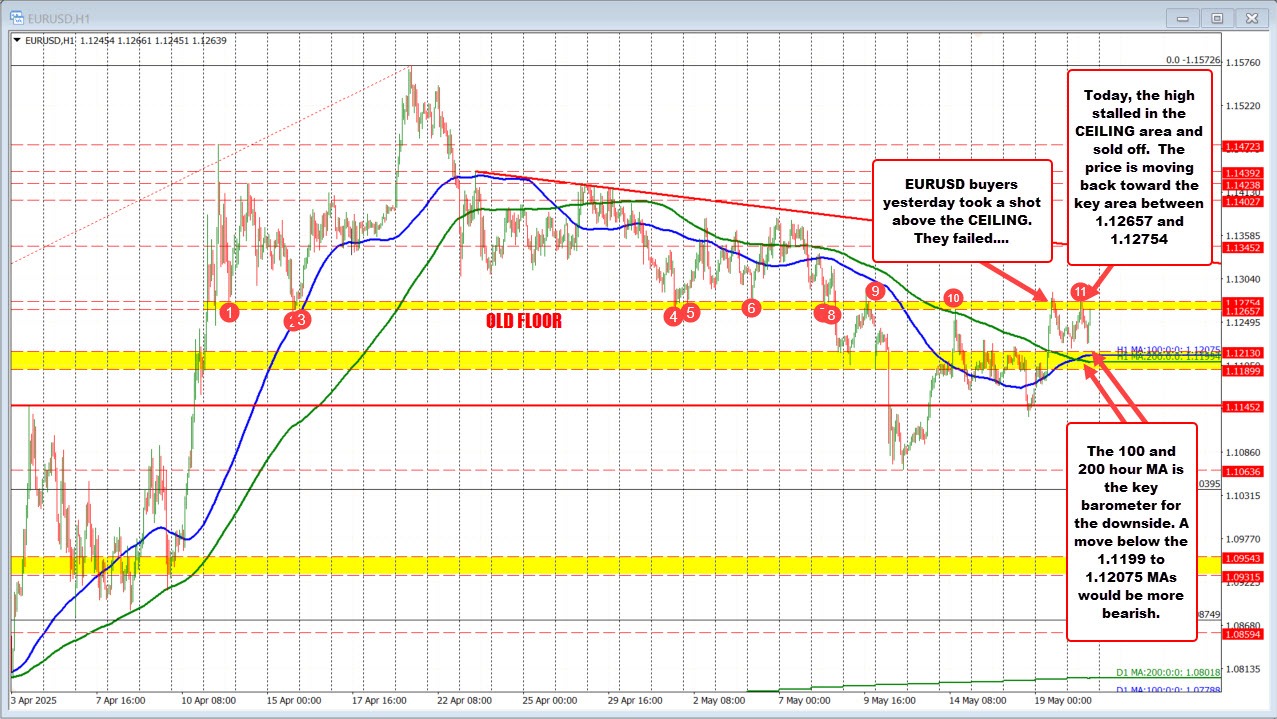
Task: Click the circled number 10 badge
Action: [x=952, y=297]
